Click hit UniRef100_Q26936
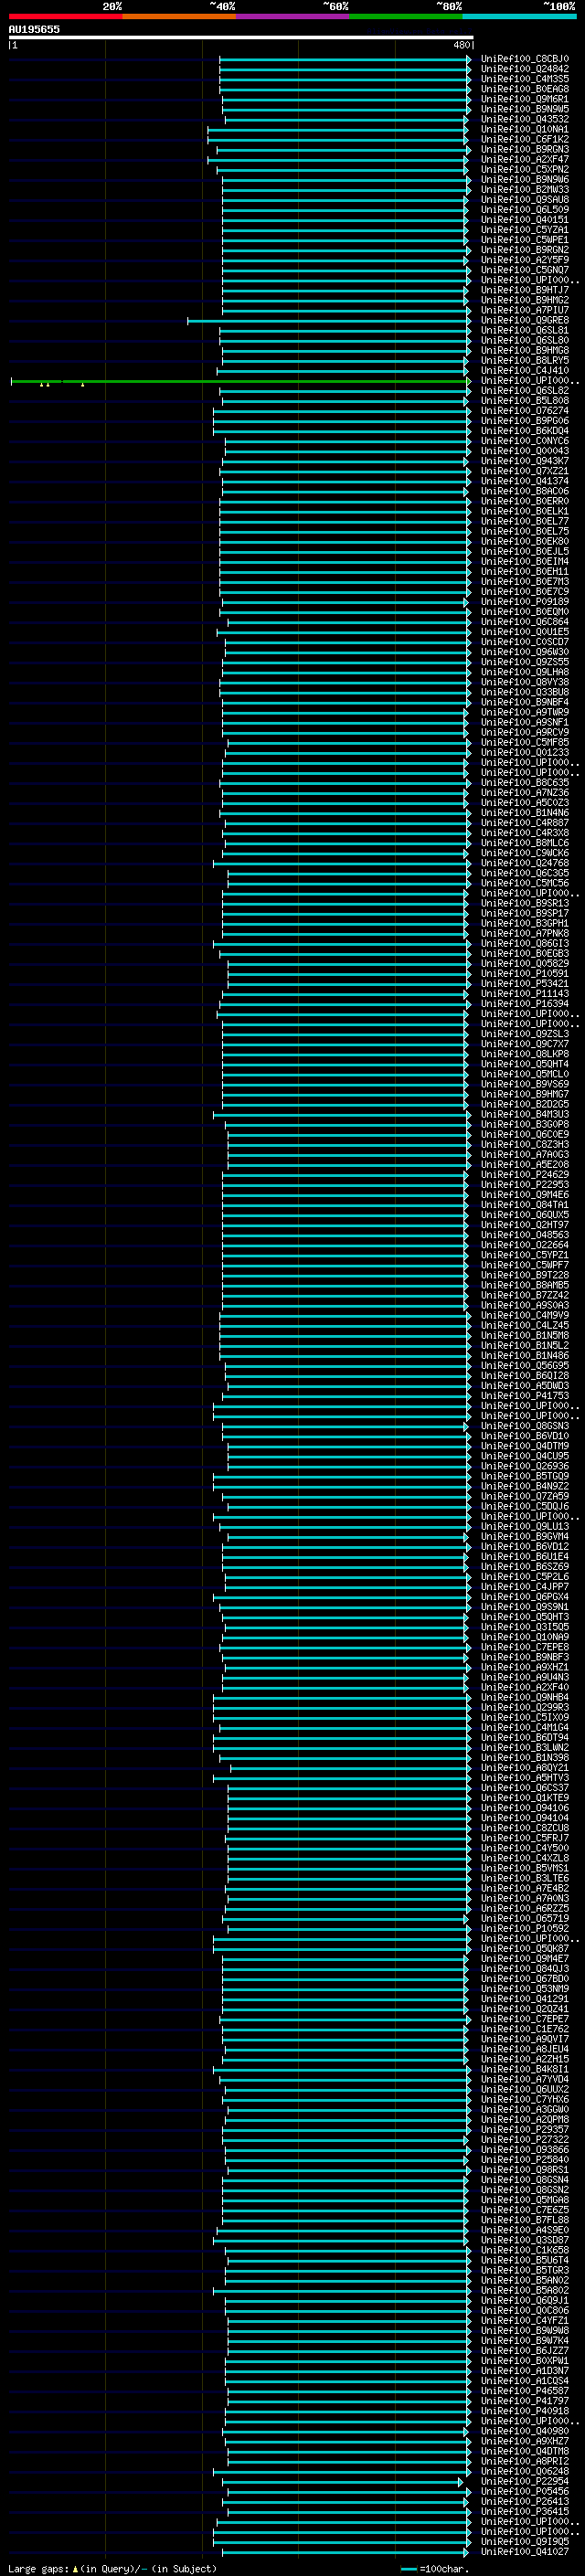The image size is (585, 2576). (524, 1466)
